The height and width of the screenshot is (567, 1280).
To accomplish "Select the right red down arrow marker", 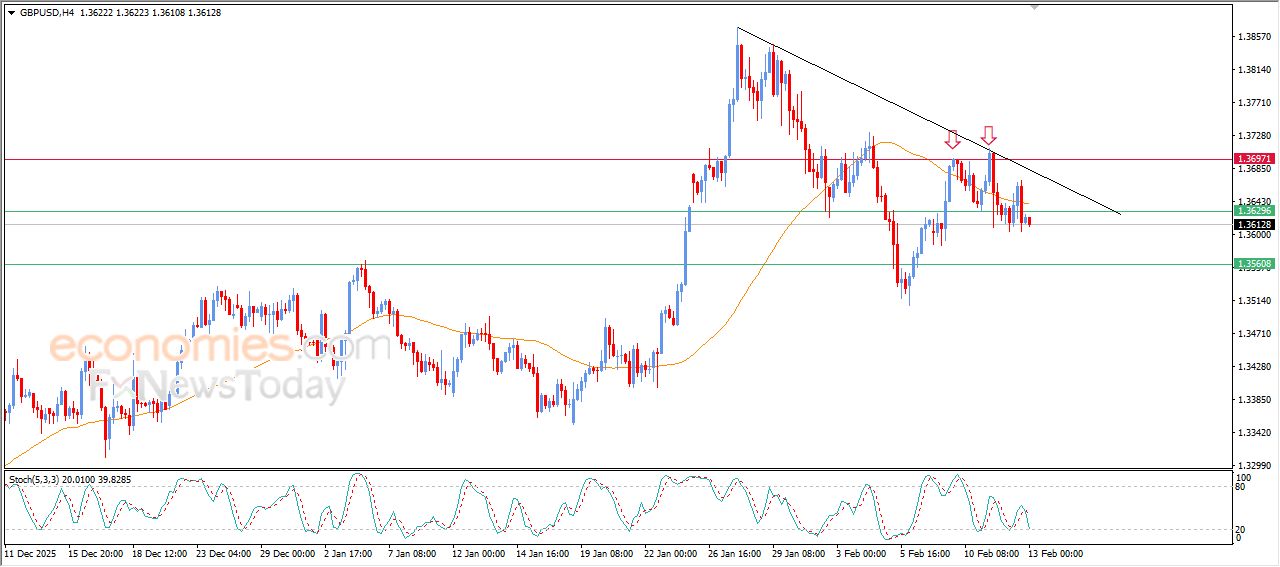I will pyautogui.click(x=988, y=135).
